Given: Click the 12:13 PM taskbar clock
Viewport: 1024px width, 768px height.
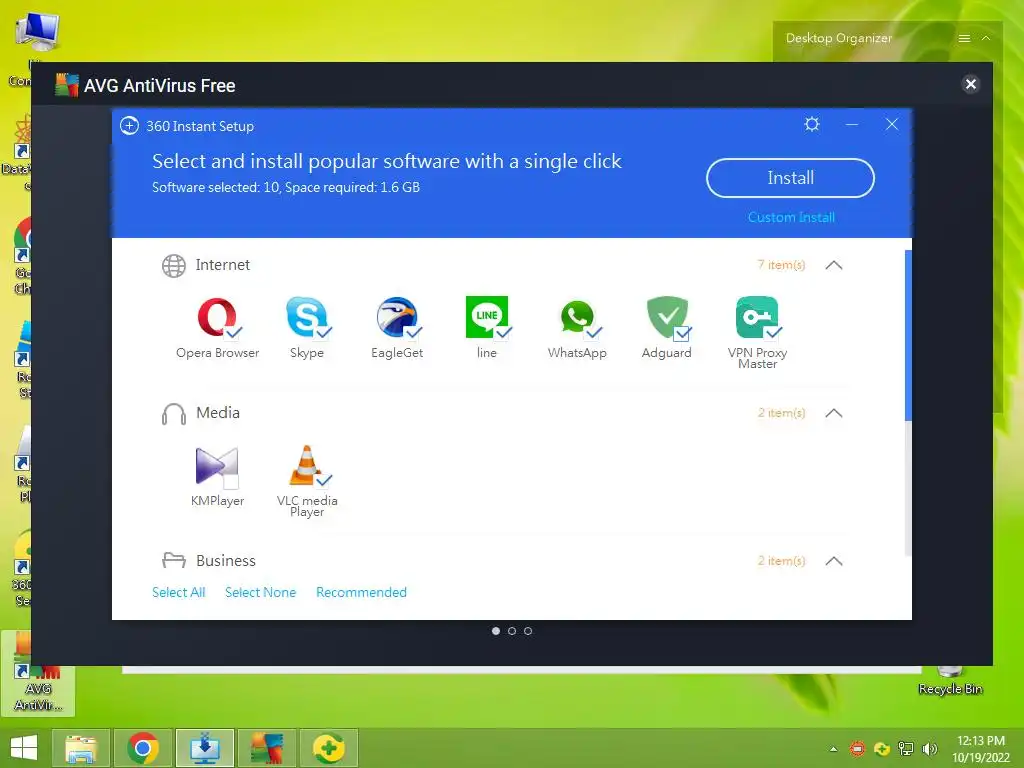Looking at the screenshot, I should 981,741.
